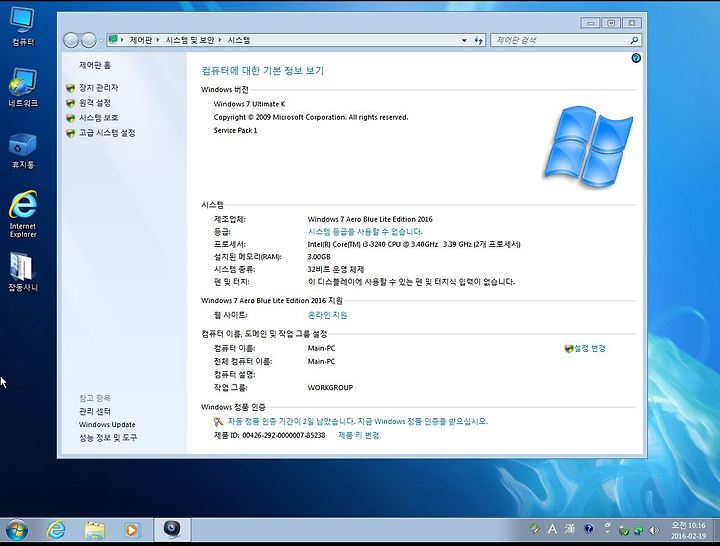This screenshot has height=546, width=720.
Task: Click the shield icon beside 고급 시스템 설정
Action: 70,133
